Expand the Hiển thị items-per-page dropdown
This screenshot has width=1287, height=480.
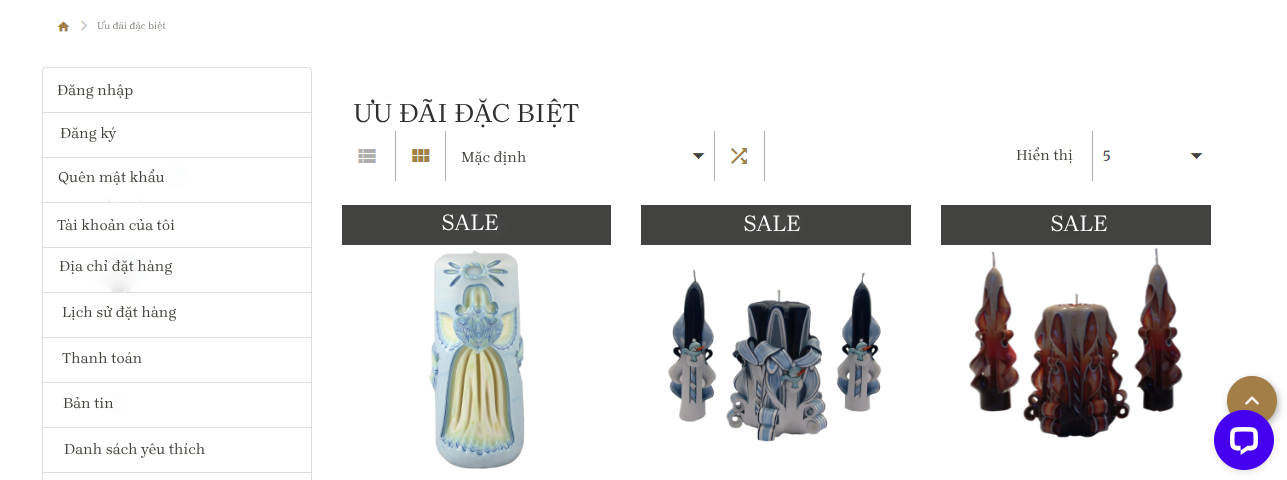[1152, 156]
